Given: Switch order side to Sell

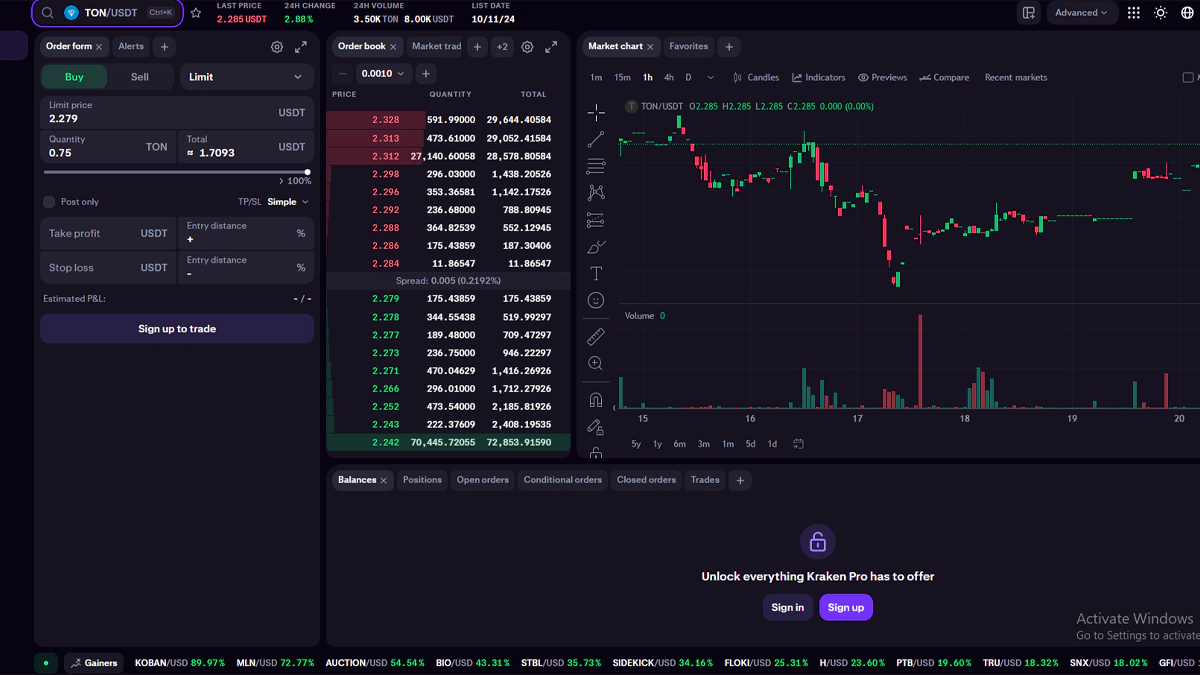Looking at the screenshot, I should (140, 77).
